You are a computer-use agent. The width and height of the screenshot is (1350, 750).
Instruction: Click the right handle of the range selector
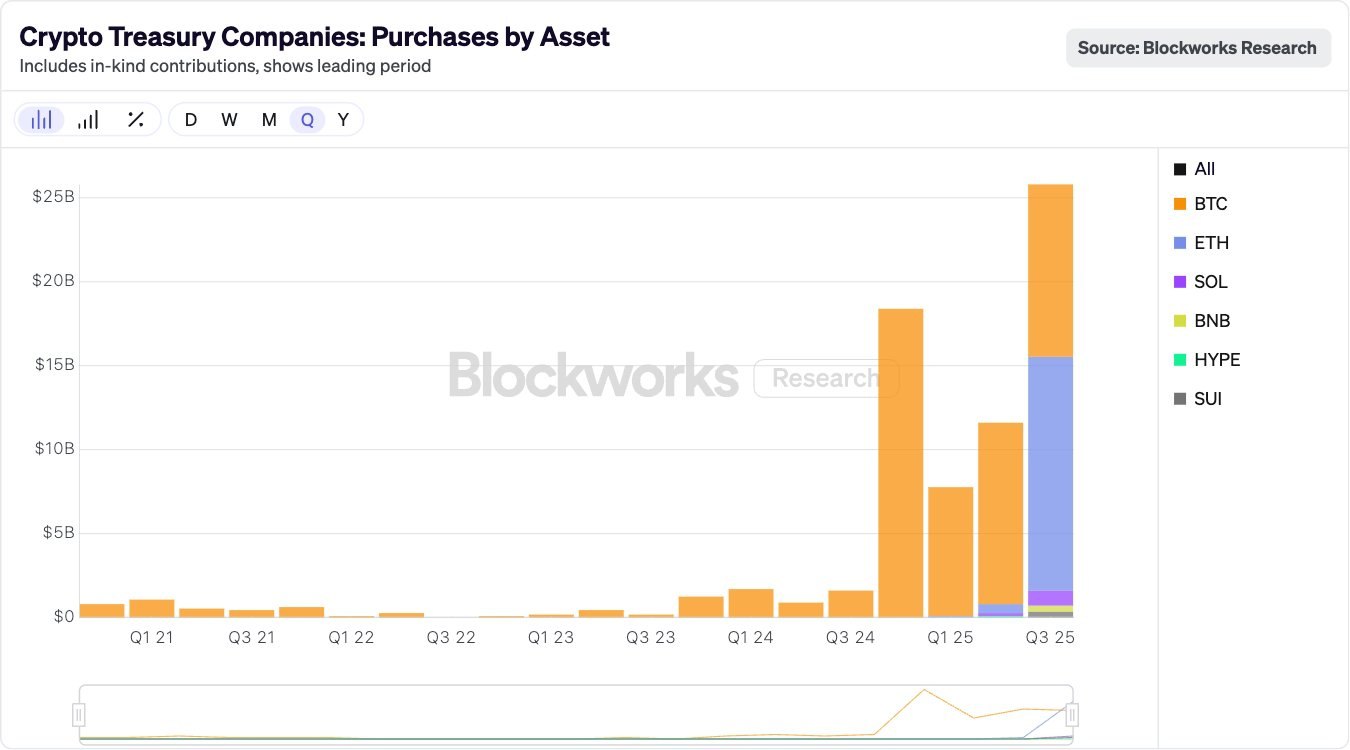coord(1072,714)
